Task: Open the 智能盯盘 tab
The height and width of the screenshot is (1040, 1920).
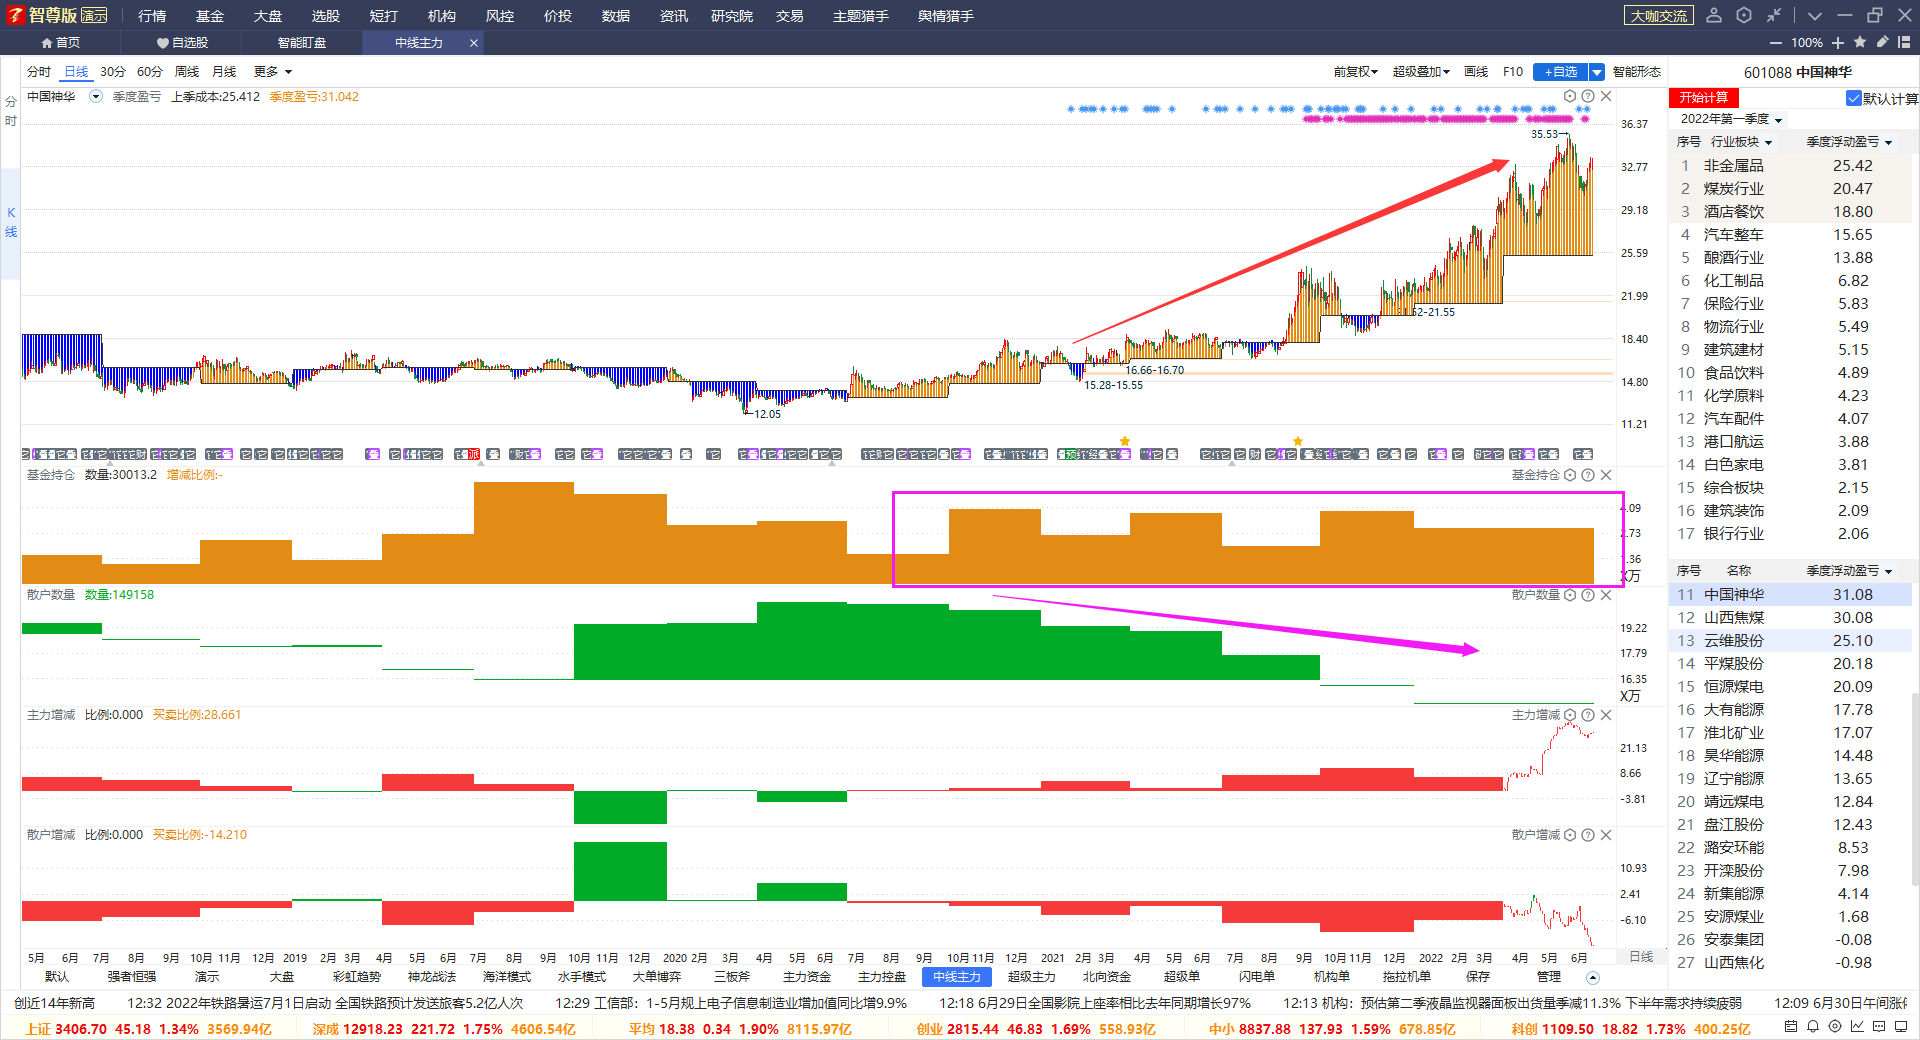Action: click(302, 43)
